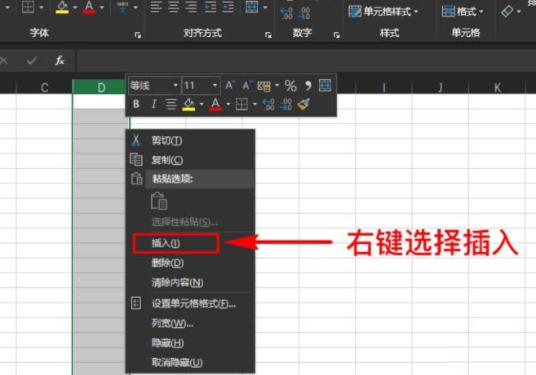Screen dimensions: 536x375
Task: Click inside the formula bar input
Action: coord(306,61)
